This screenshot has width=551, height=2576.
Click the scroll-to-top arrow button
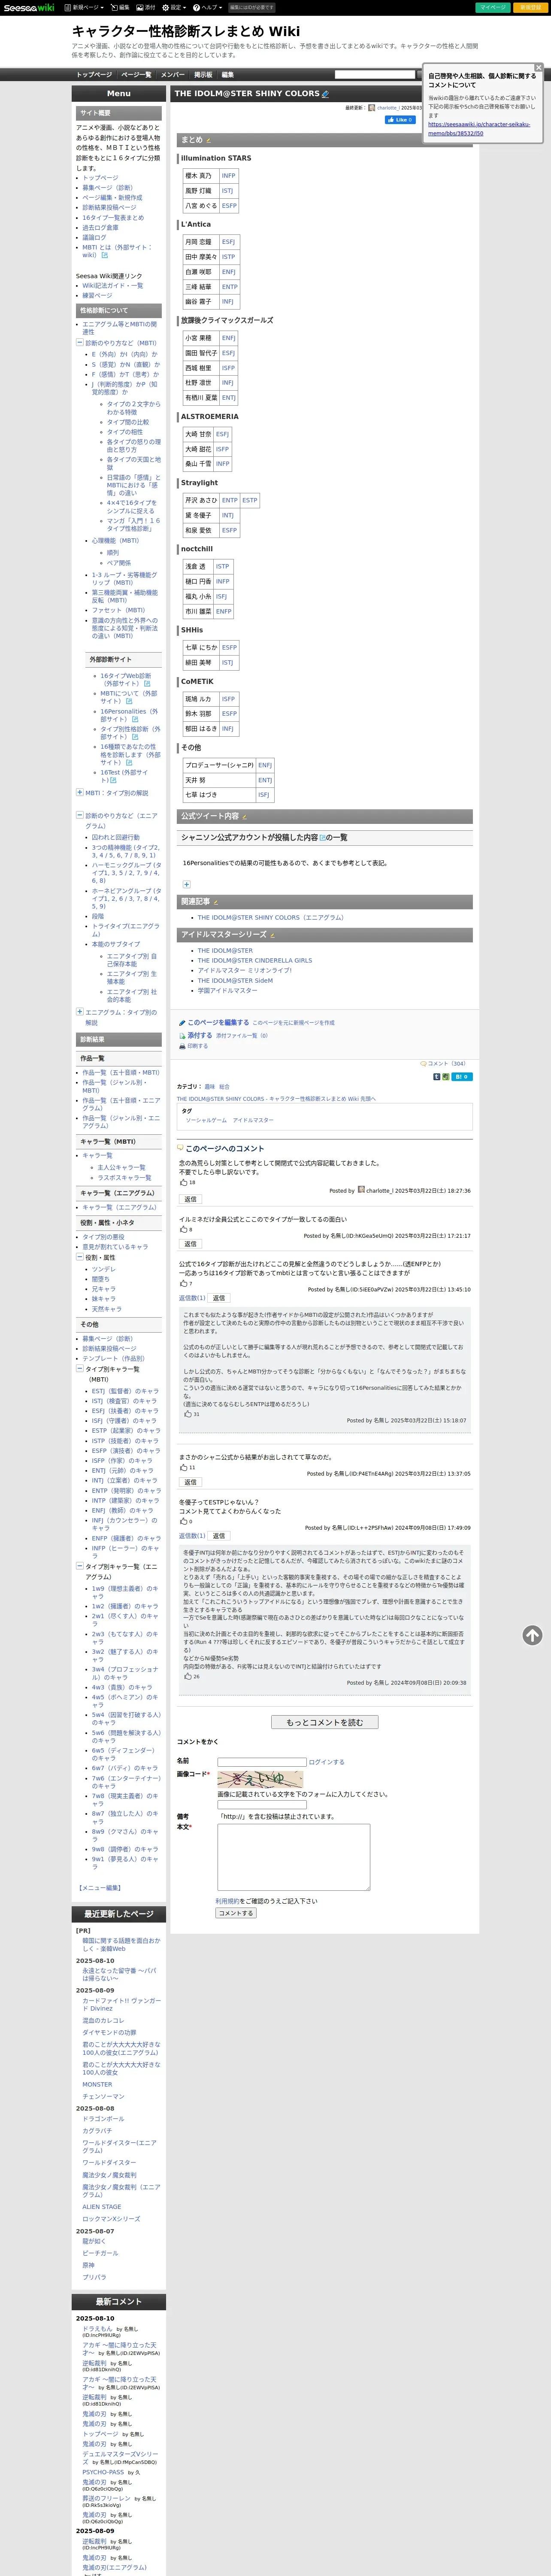tap(532, 1635)
